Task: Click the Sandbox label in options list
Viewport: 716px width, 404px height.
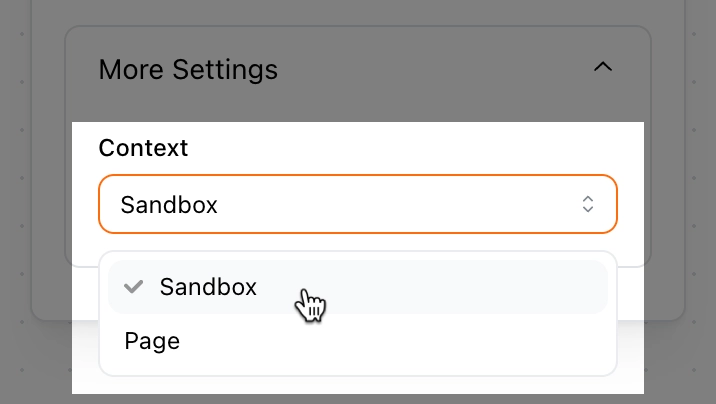Action: coord(208,287)
